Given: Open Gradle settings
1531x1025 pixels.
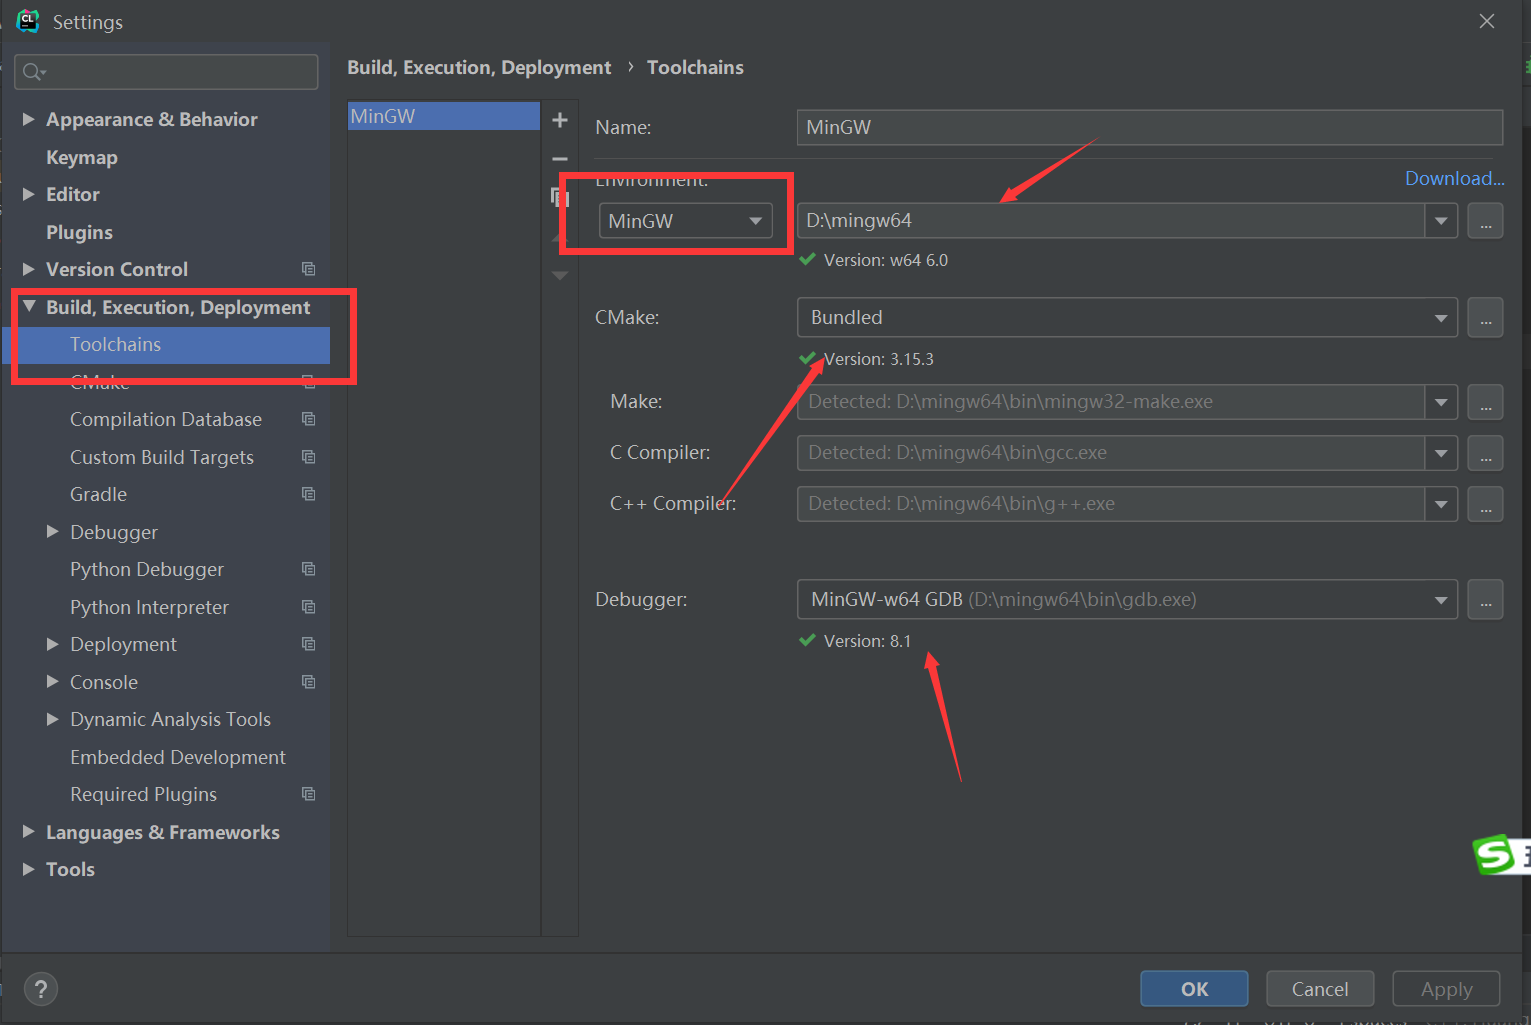Looking at the screenshot, I should pyautogui.click(x=98, y=494).
